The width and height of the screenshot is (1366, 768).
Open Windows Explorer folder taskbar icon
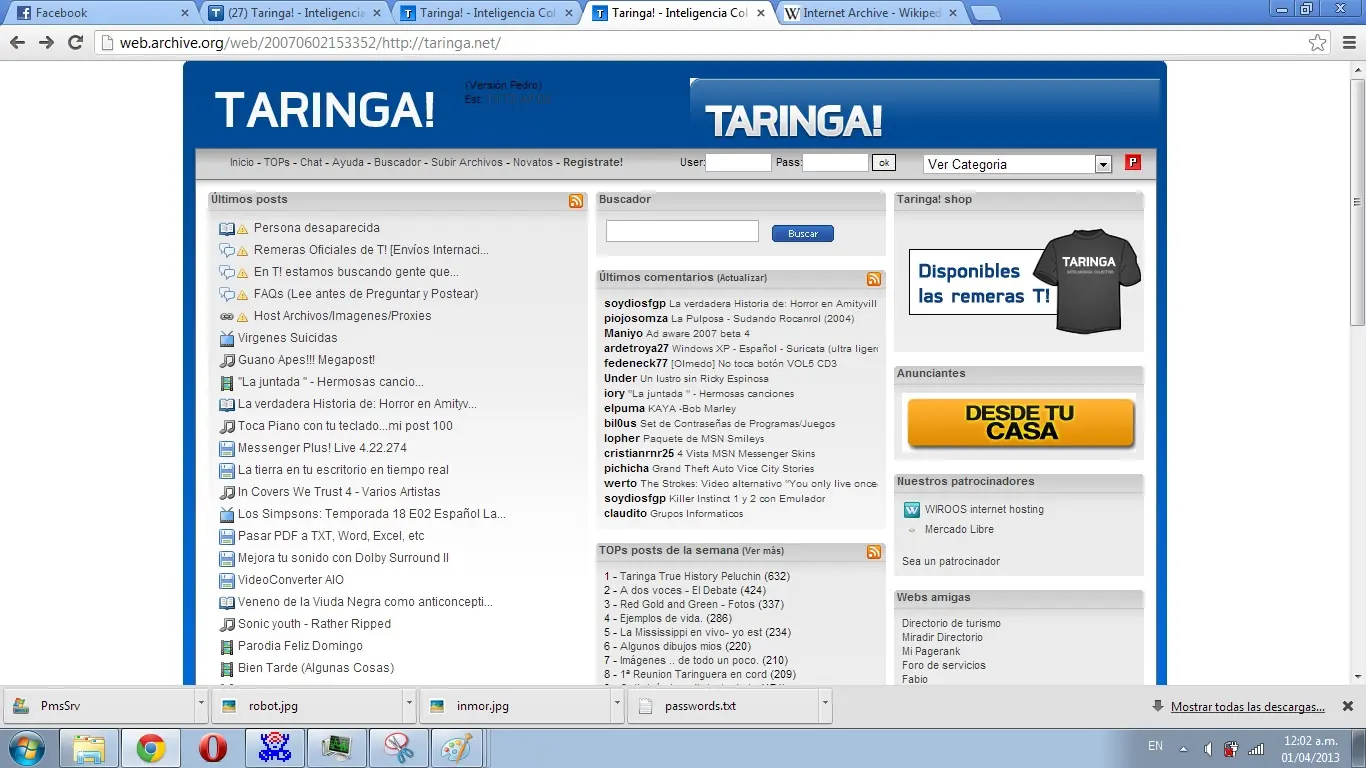(x=89, y=748)
